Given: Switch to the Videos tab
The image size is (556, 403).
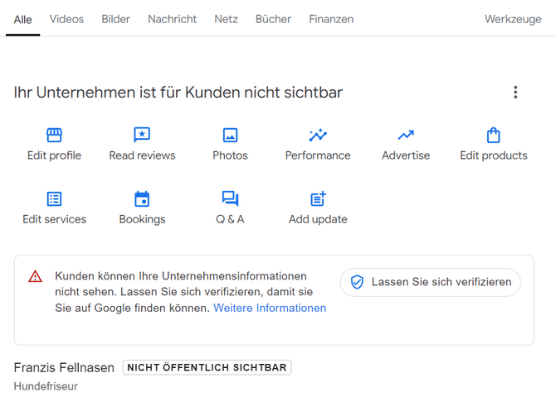Looking at the screenshot, I should pyautogui.click(x=67, y=19).
